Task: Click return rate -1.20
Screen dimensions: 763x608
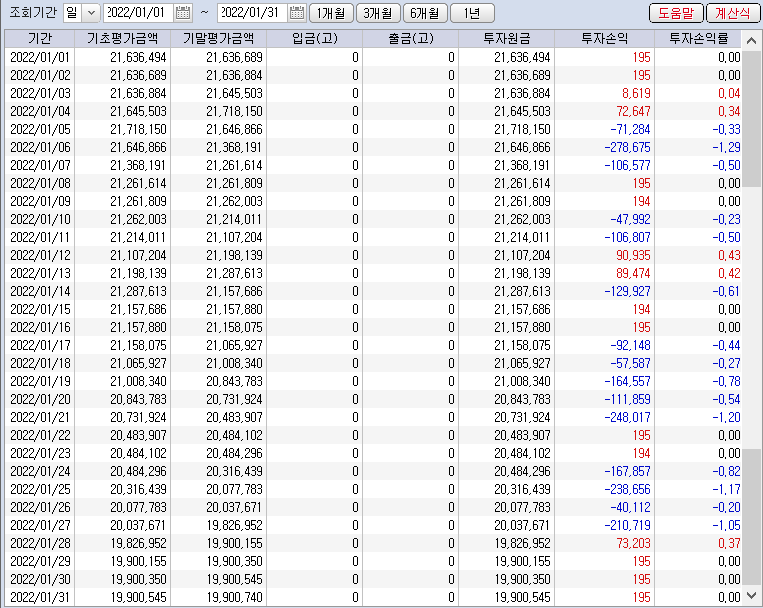Action: [x=726, y=418]
